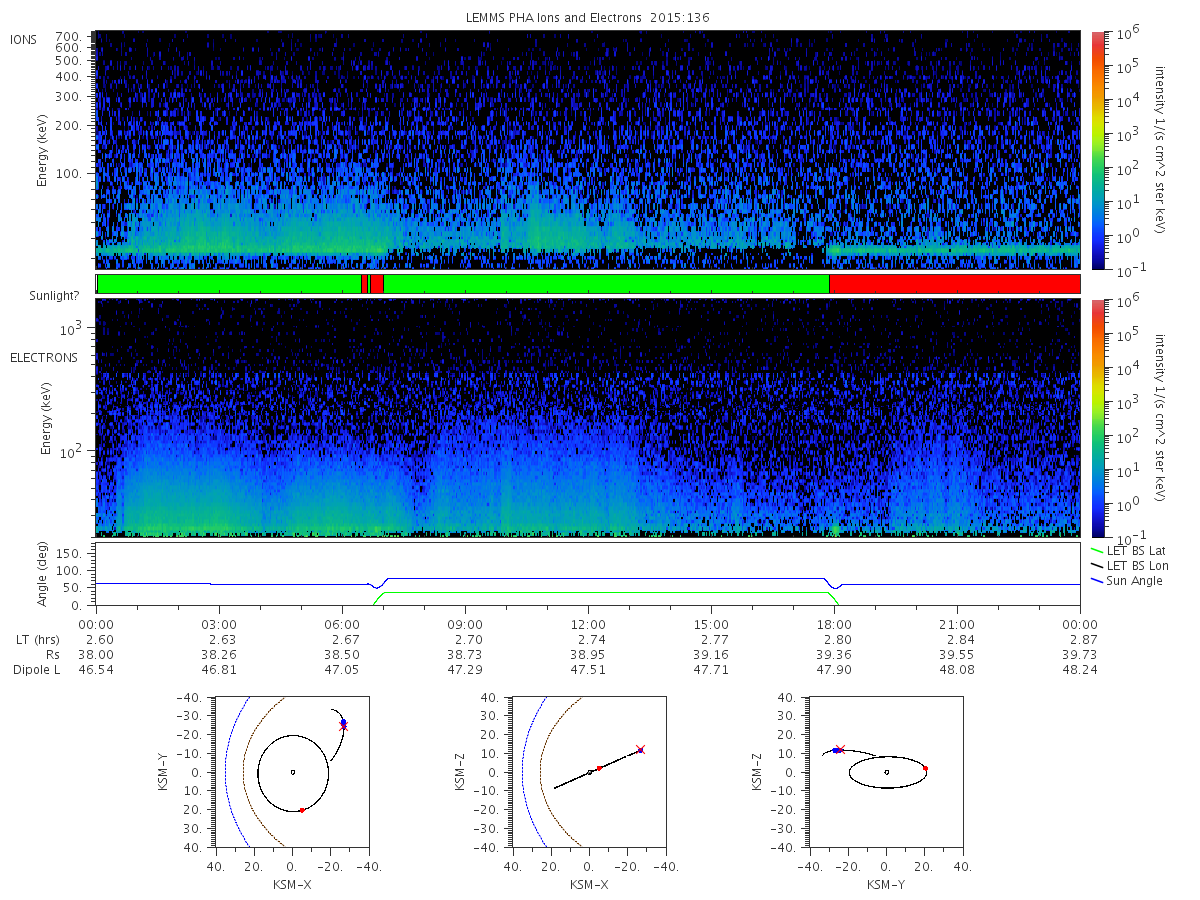Click the 'Angle (deg)' axis label
The height and width of the screenshot is (900, 1200).
tap(42, 576)
